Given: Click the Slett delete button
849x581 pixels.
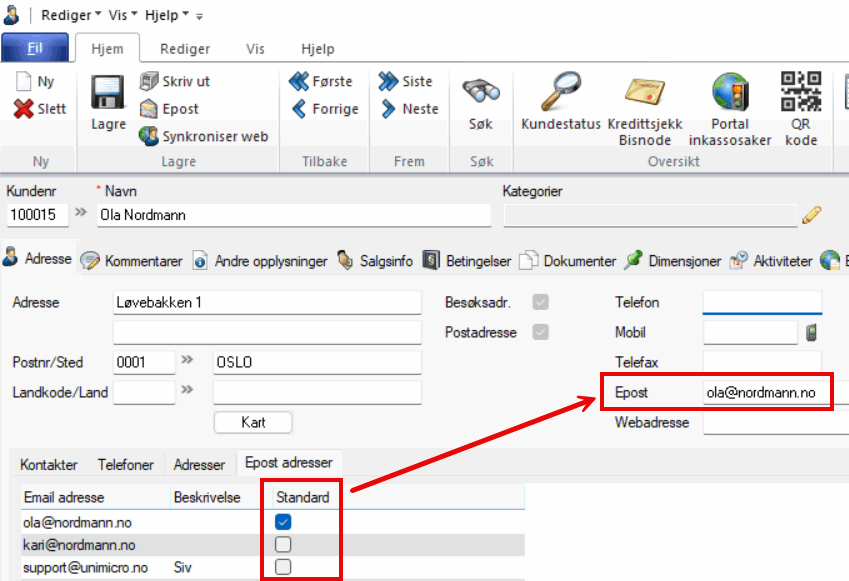Looking at the screenshot, I should (x=41, y=109).
